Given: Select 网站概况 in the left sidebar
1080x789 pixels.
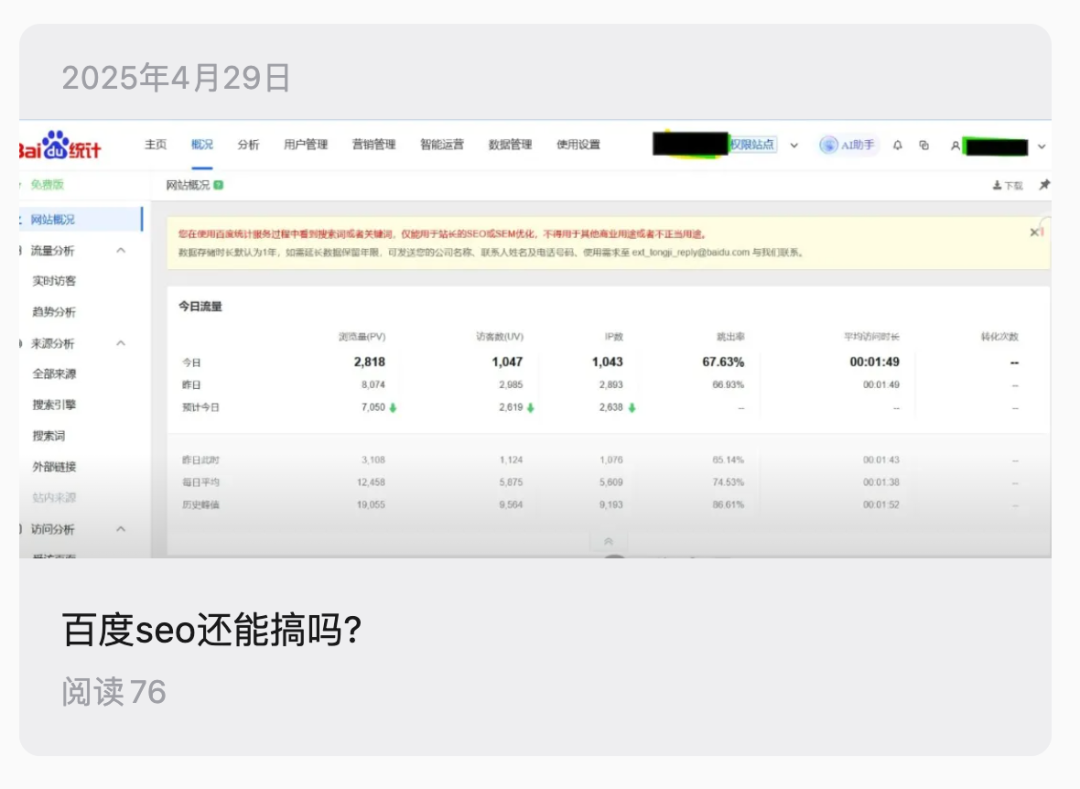Looking at the screenshot, I should (x=81, y=220).
